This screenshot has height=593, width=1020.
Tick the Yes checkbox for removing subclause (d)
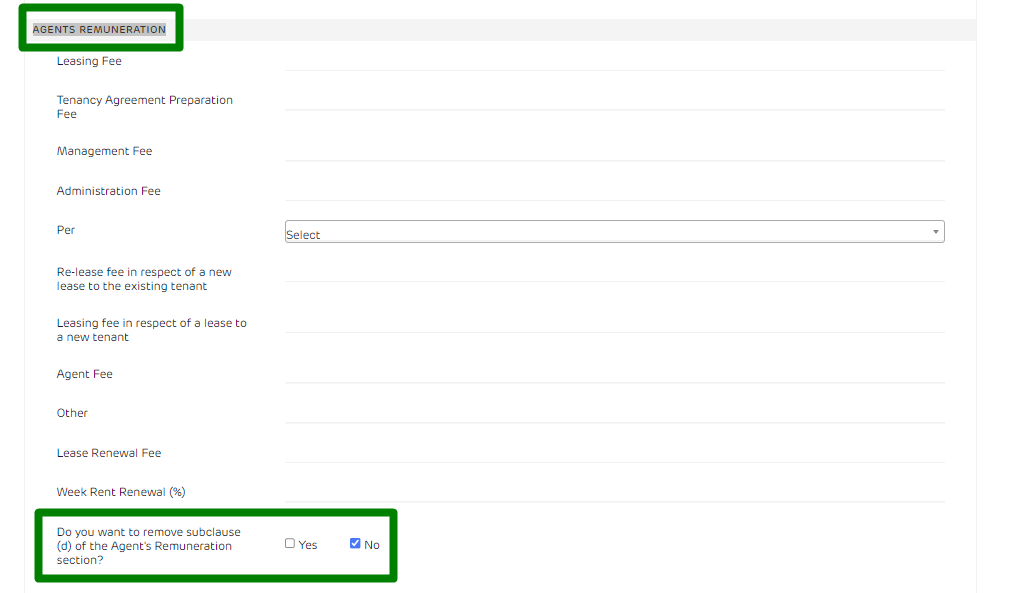coord(290,544)
